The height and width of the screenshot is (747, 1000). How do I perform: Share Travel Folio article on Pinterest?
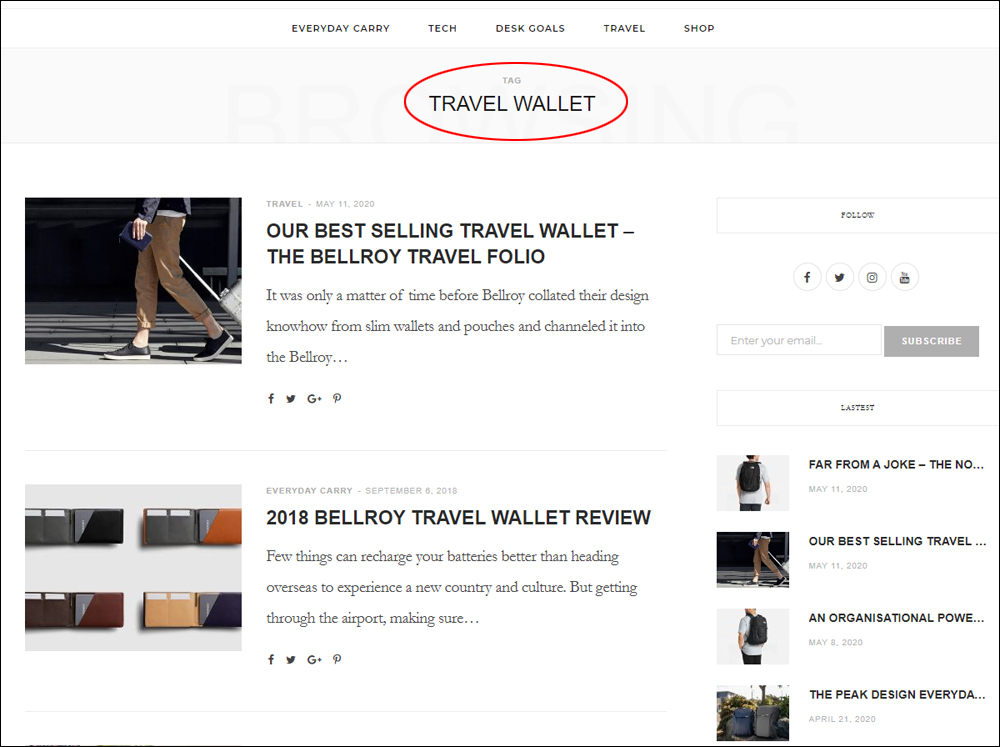tap(337, 399)
